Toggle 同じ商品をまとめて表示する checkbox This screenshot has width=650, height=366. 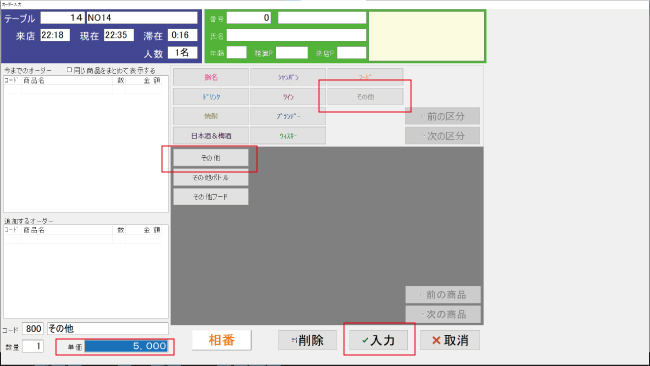pos(69,70)
